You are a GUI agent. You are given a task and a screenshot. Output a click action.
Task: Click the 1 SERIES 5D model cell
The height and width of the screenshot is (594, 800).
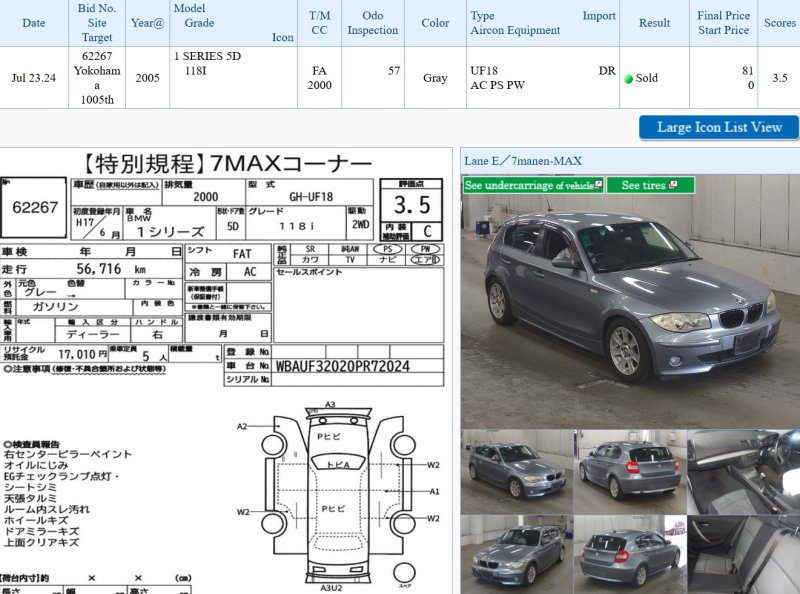point(207,57)
